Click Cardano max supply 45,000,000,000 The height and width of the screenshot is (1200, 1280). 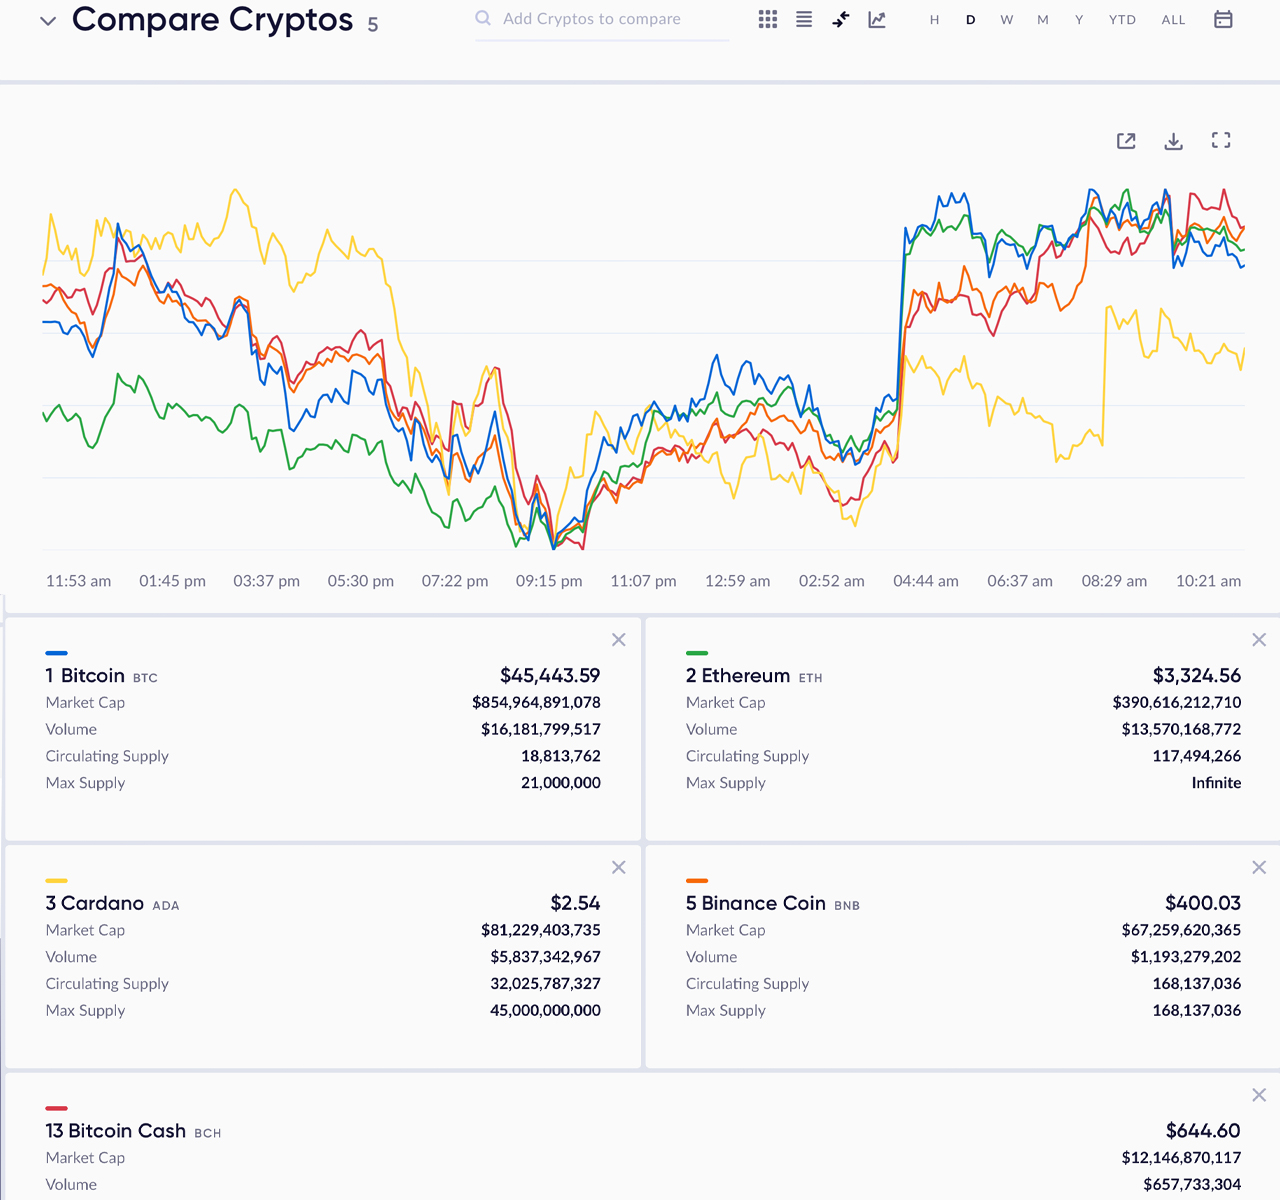[545, 1010]
